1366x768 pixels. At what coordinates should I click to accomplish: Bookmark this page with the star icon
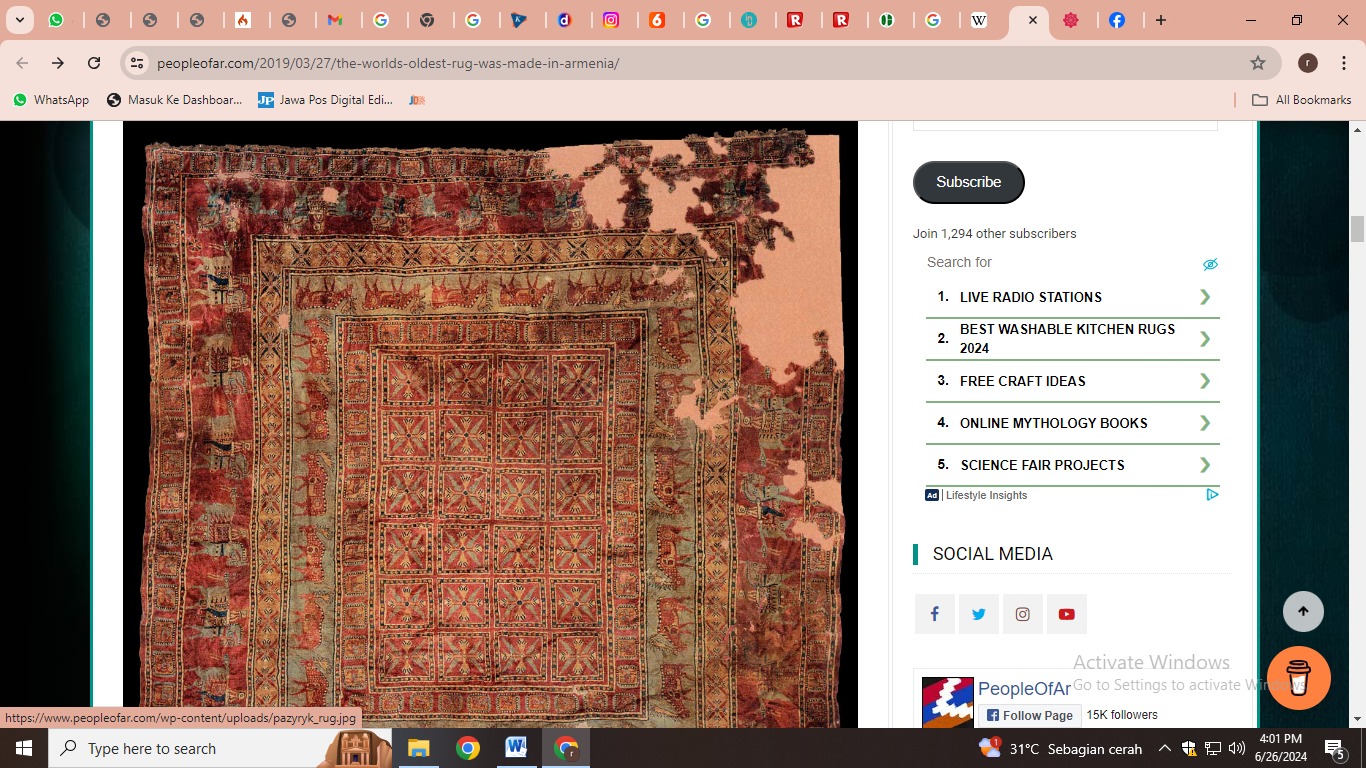click(x=1258, y=63)
